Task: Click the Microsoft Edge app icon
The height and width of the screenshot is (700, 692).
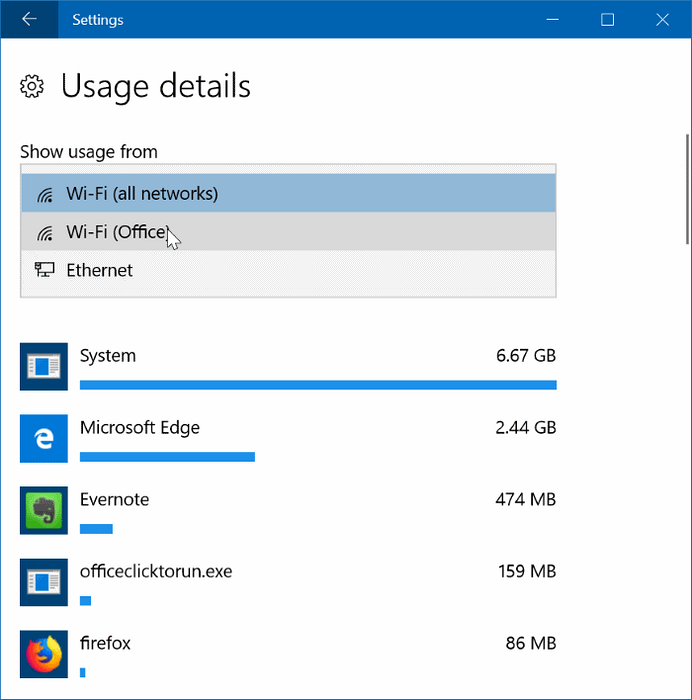Action: click(x=44, y=439)
